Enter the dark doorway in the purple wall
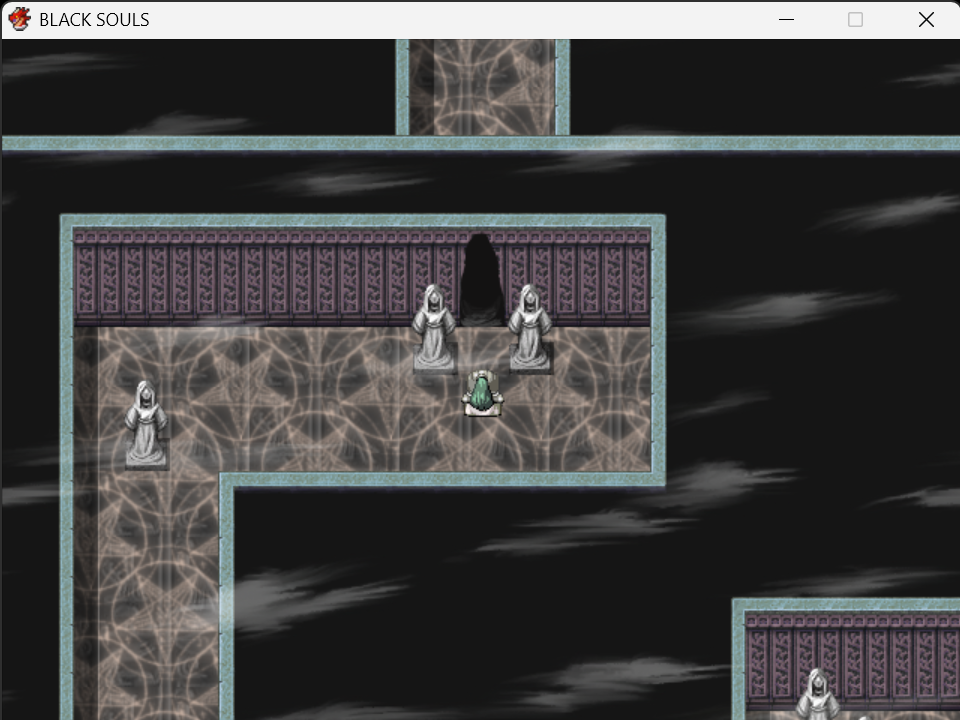This screenshot has width=960, height=720. [x=482, y=279]
